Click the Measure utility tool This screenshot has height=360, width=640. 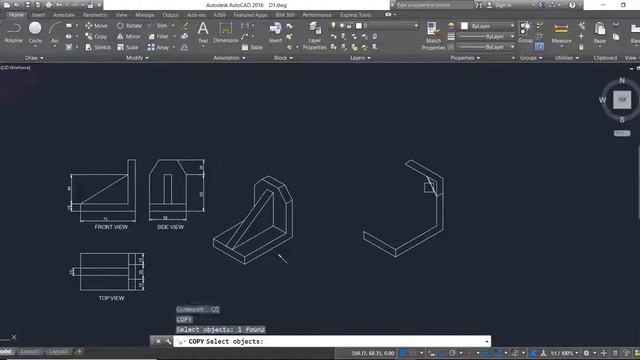(561, 33)
